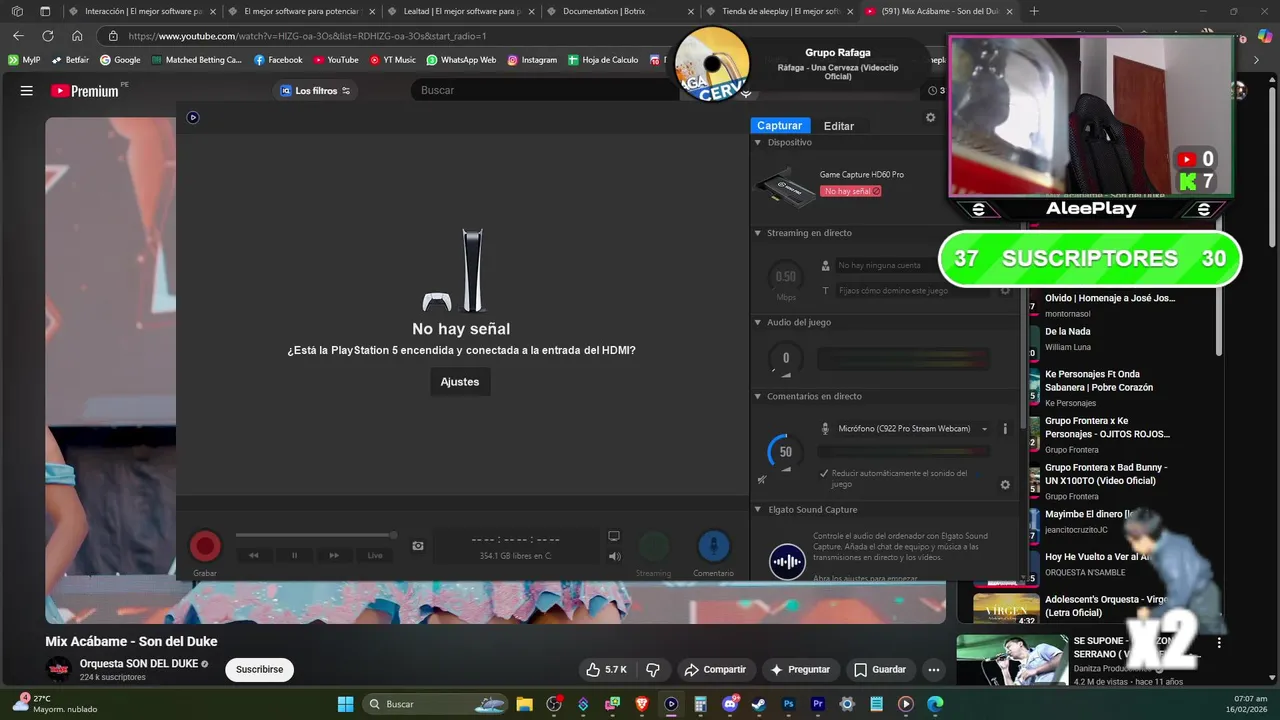The image size is (1280, 720).
Task: Click the small play logo in capture window
Action: pos(193,117)
